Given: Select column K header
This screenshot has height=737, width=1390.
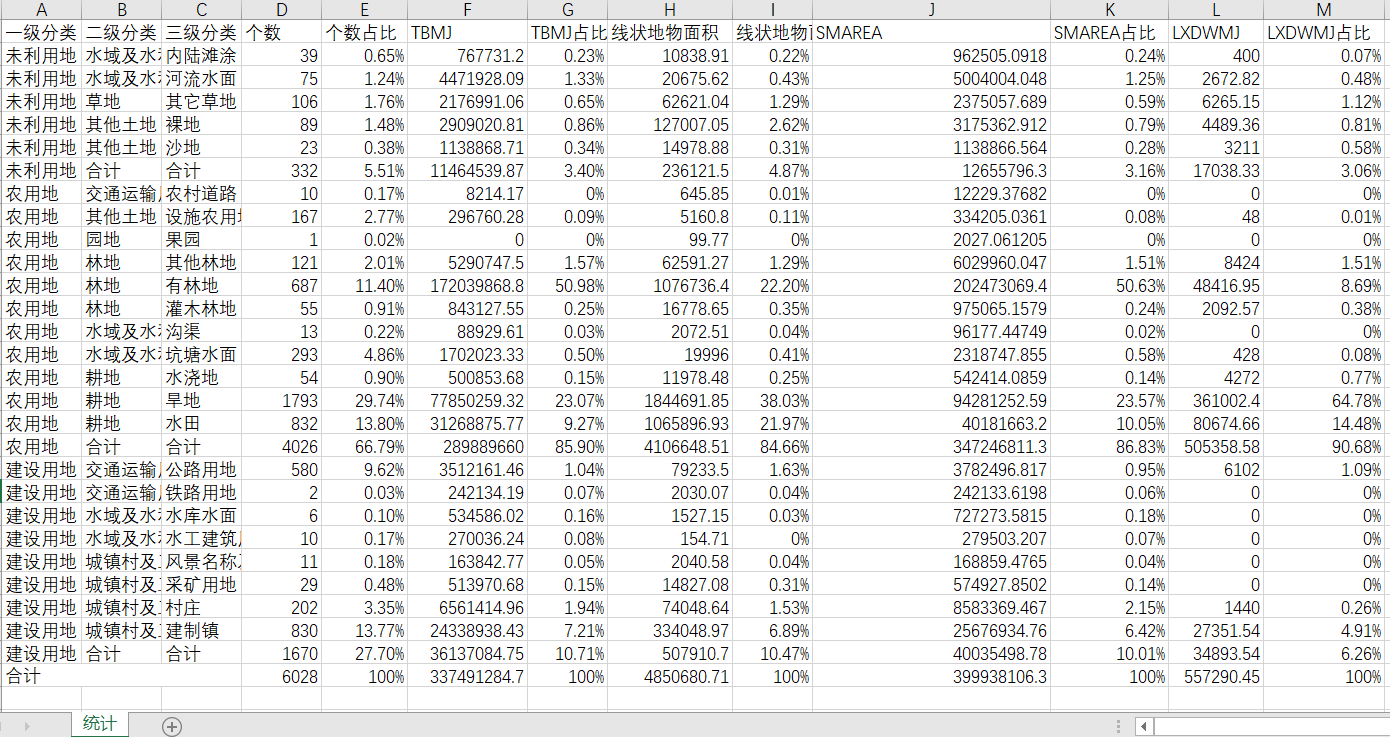Looking at the screenshot, I should click(1109, 10).
